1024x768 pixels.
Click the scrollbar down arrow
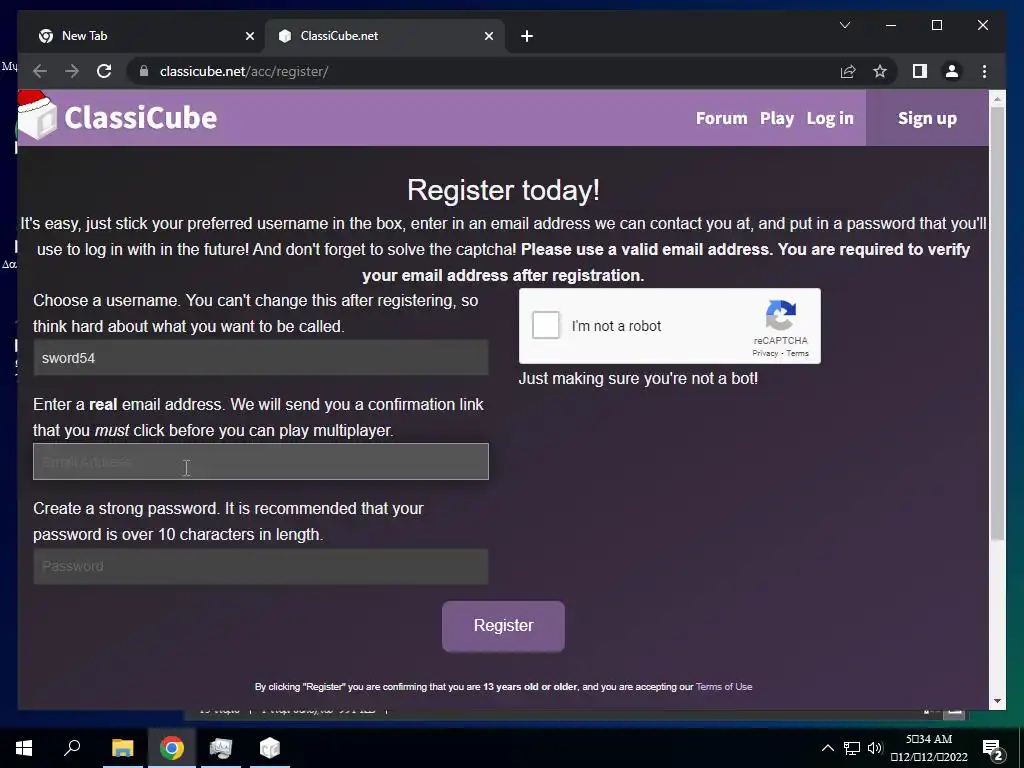pos(997,701)
